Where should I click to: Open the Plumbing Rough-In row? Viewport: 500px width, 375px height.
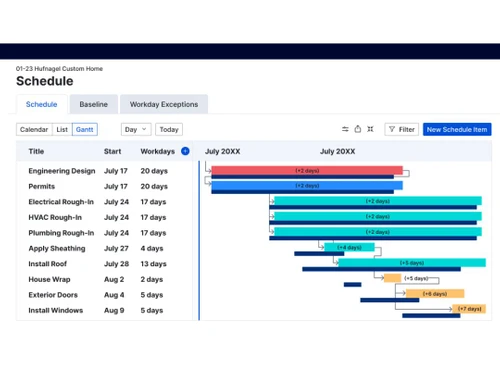pyautogui.click(x=104, y=233)
